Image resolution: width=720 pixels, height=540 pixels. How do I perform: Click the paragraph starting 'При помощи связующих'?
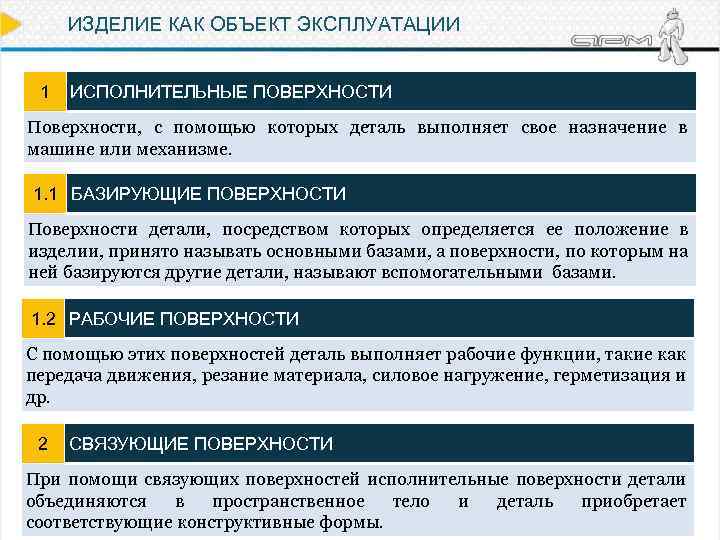[357, 501]
